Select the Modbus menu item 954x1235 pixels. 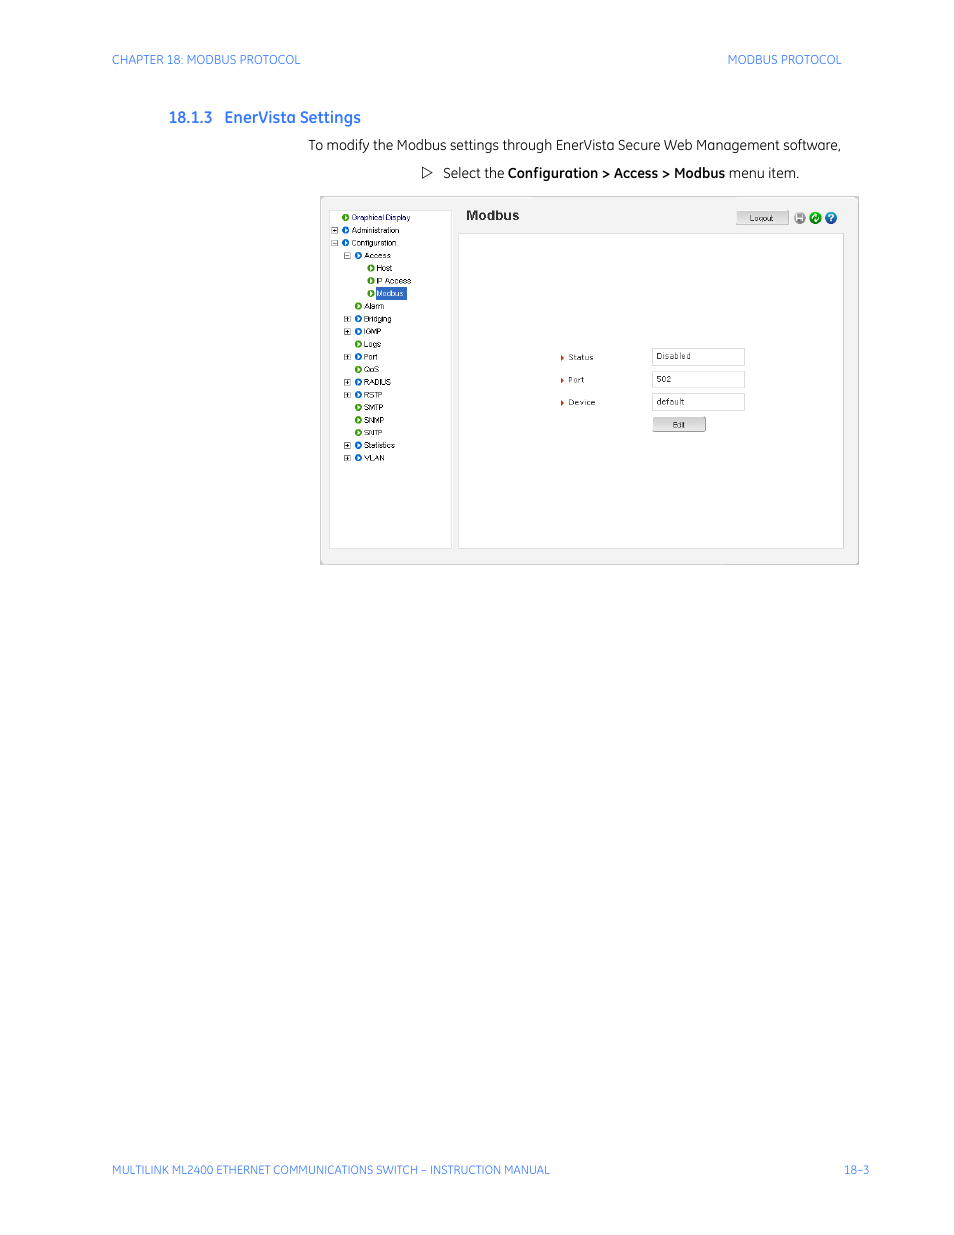point(390,294)
